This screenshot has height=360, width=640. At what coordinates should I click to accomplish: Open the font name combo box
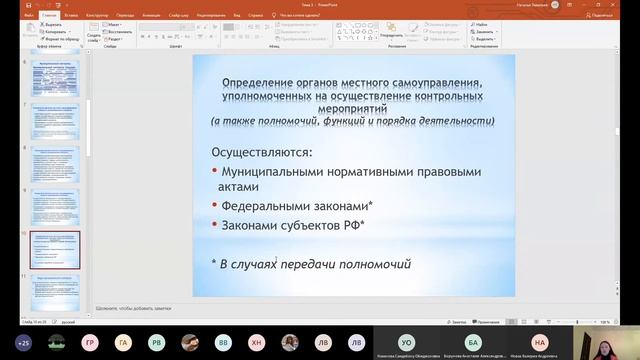pos(159,27)
